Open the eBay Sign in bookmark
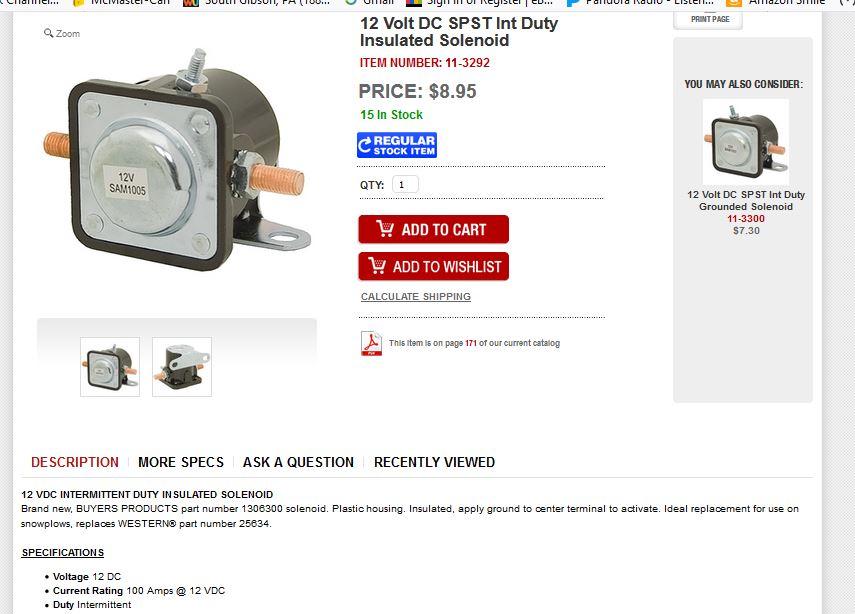 480,3
